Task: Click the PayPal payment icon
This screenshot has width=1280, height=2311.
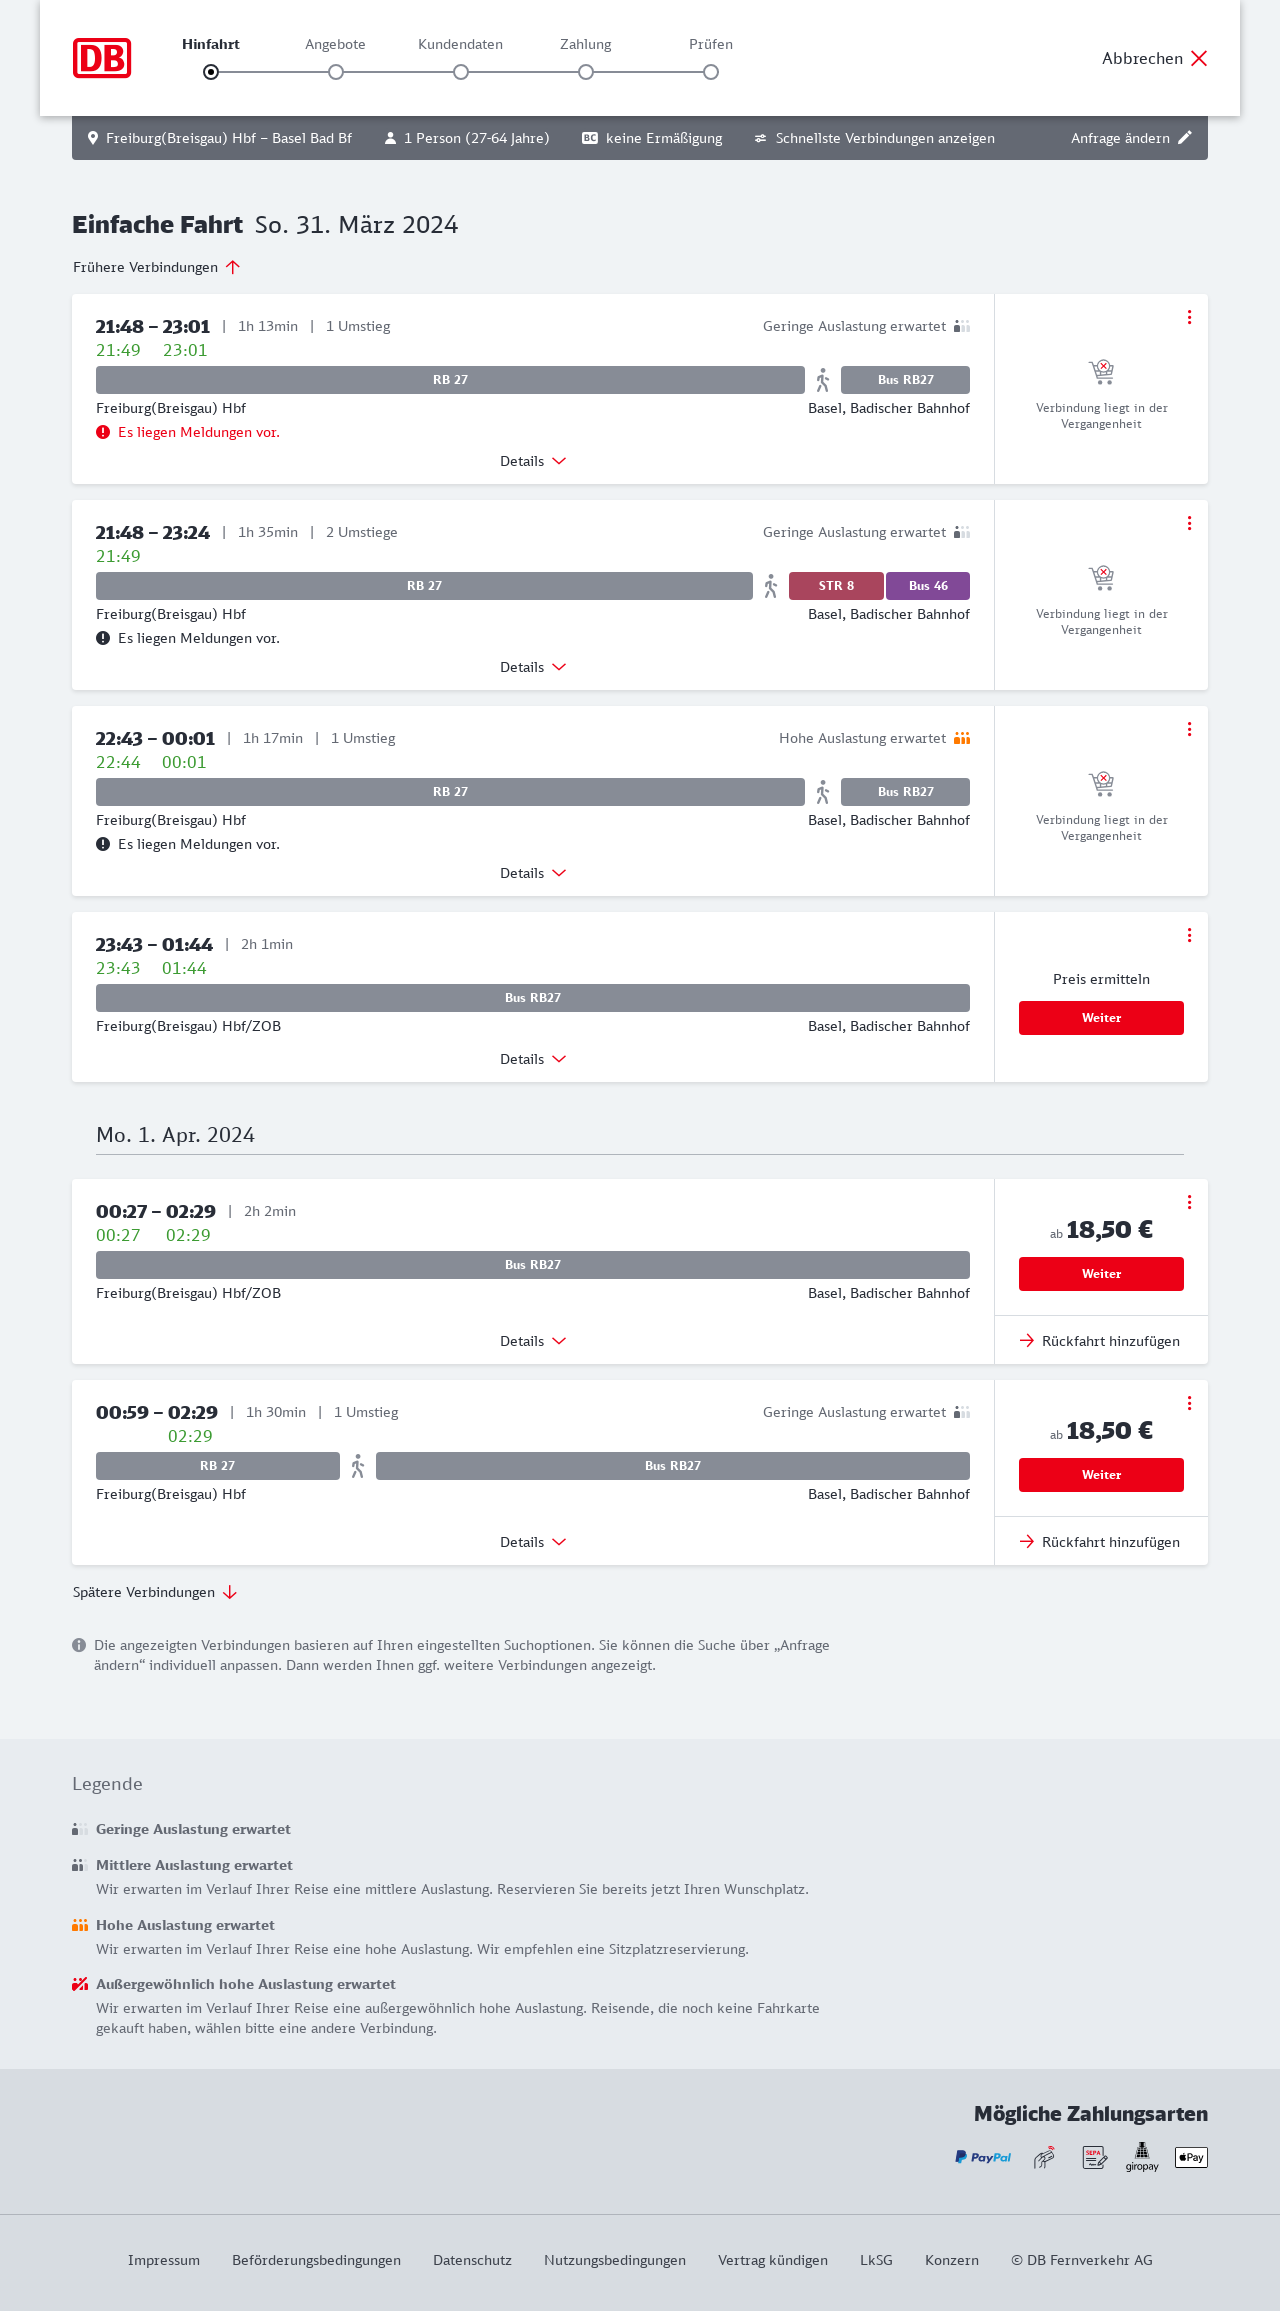Action: [983, 2157]
